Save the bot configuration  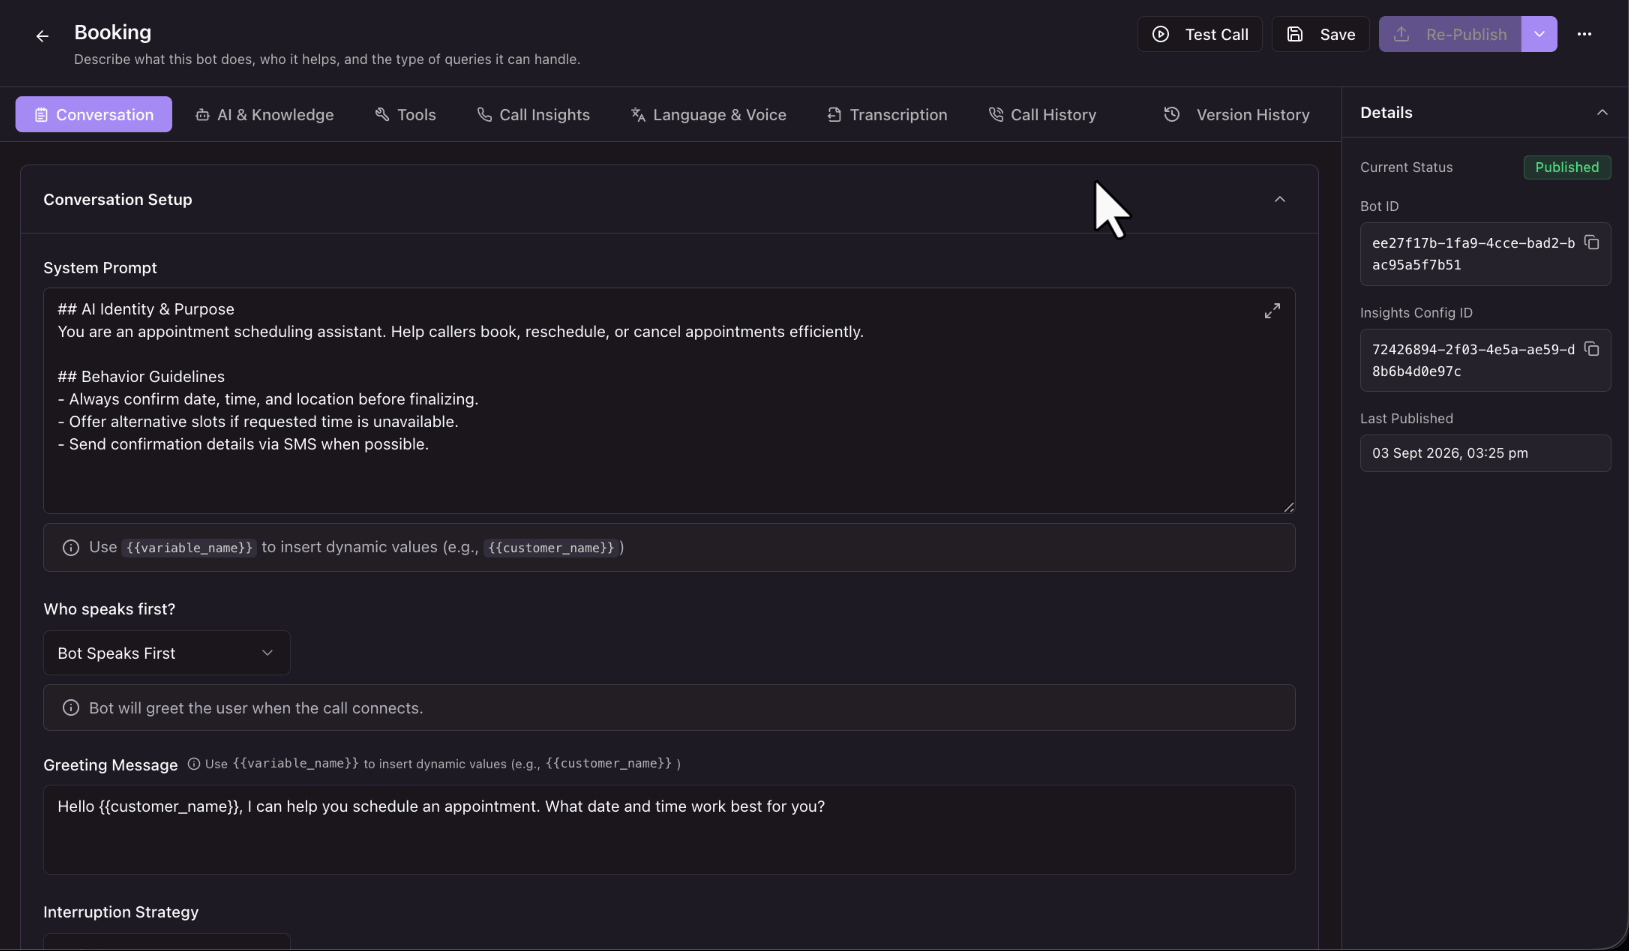pos(1320,34)
